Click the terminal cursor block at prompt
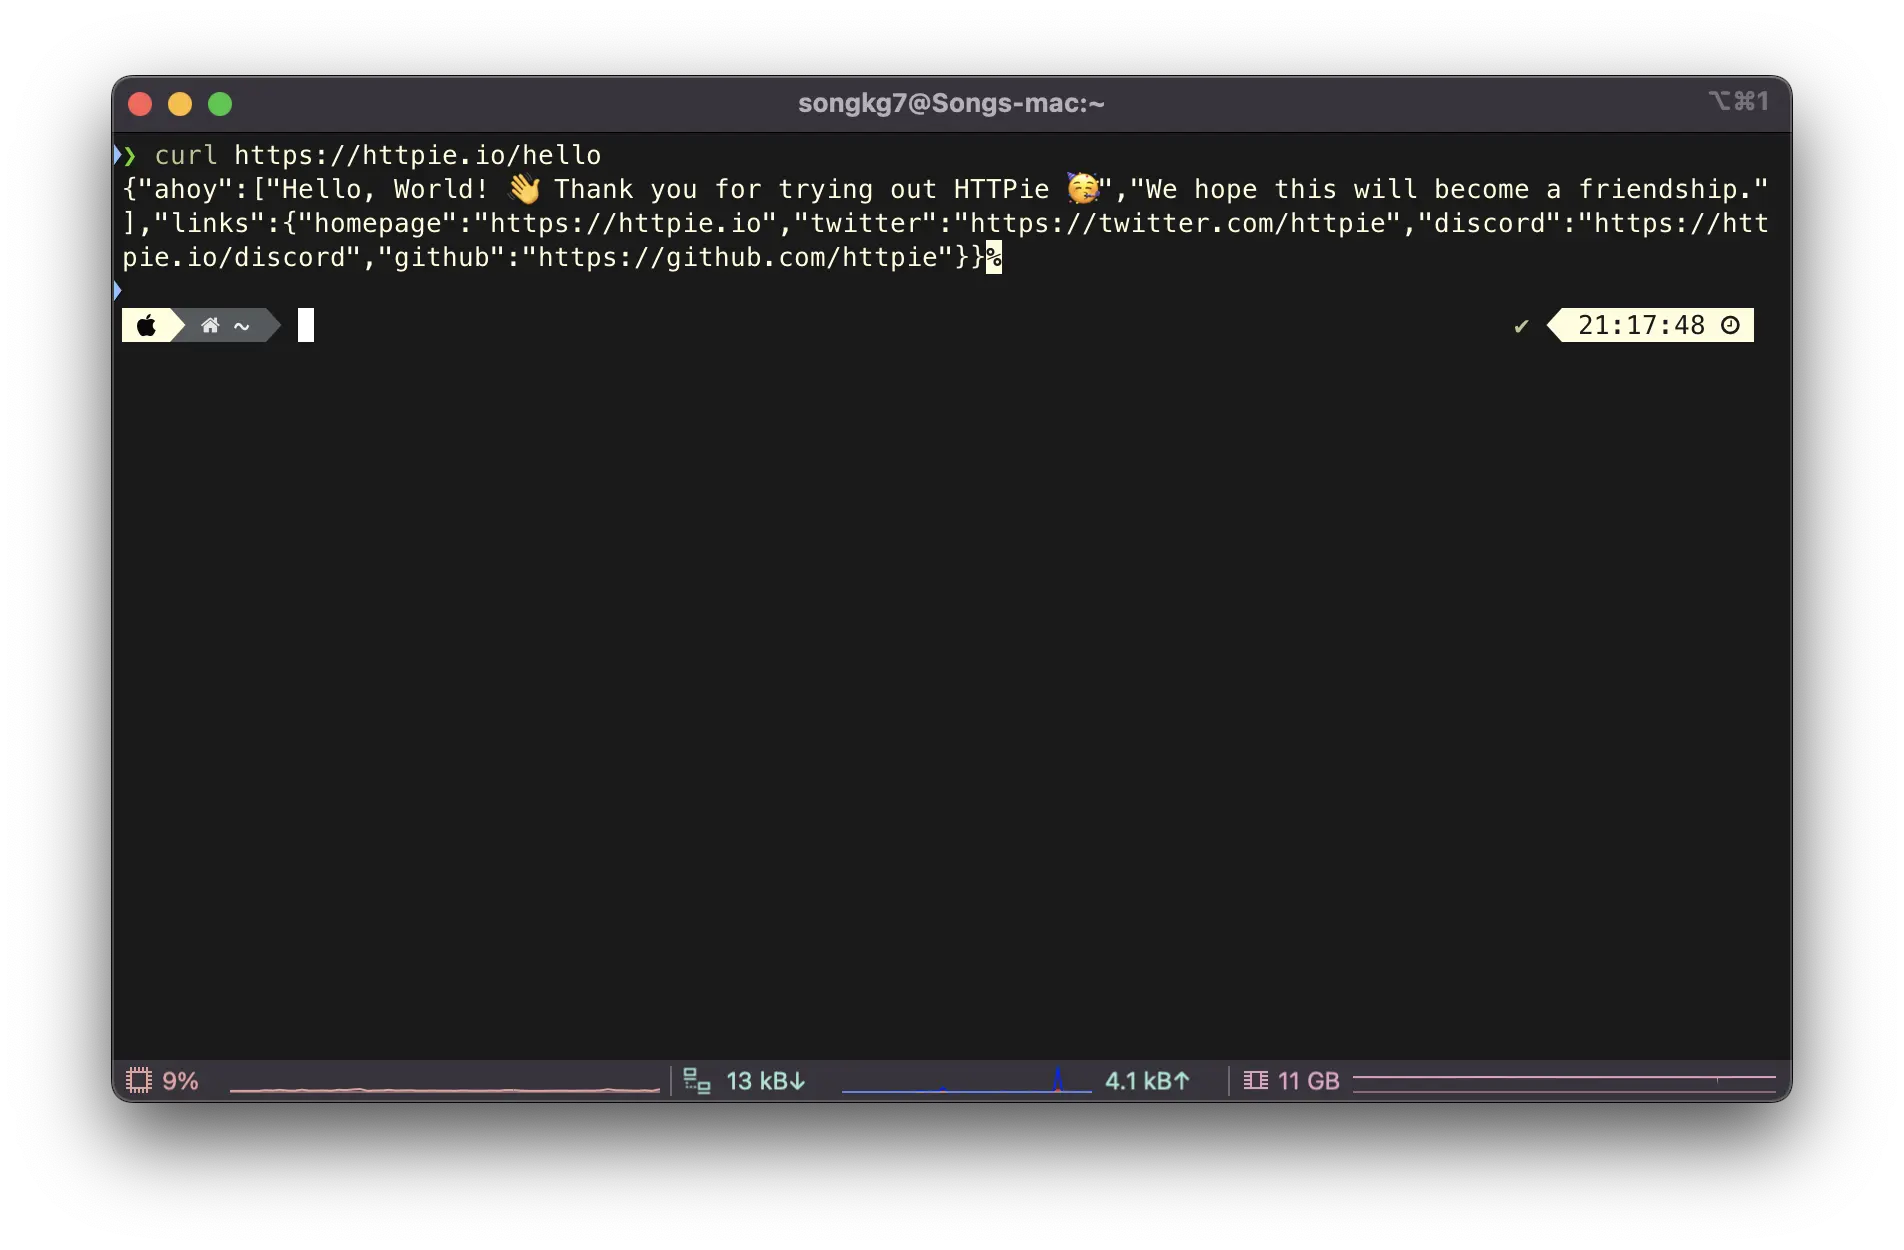1904x1250 pixels. 306,325
